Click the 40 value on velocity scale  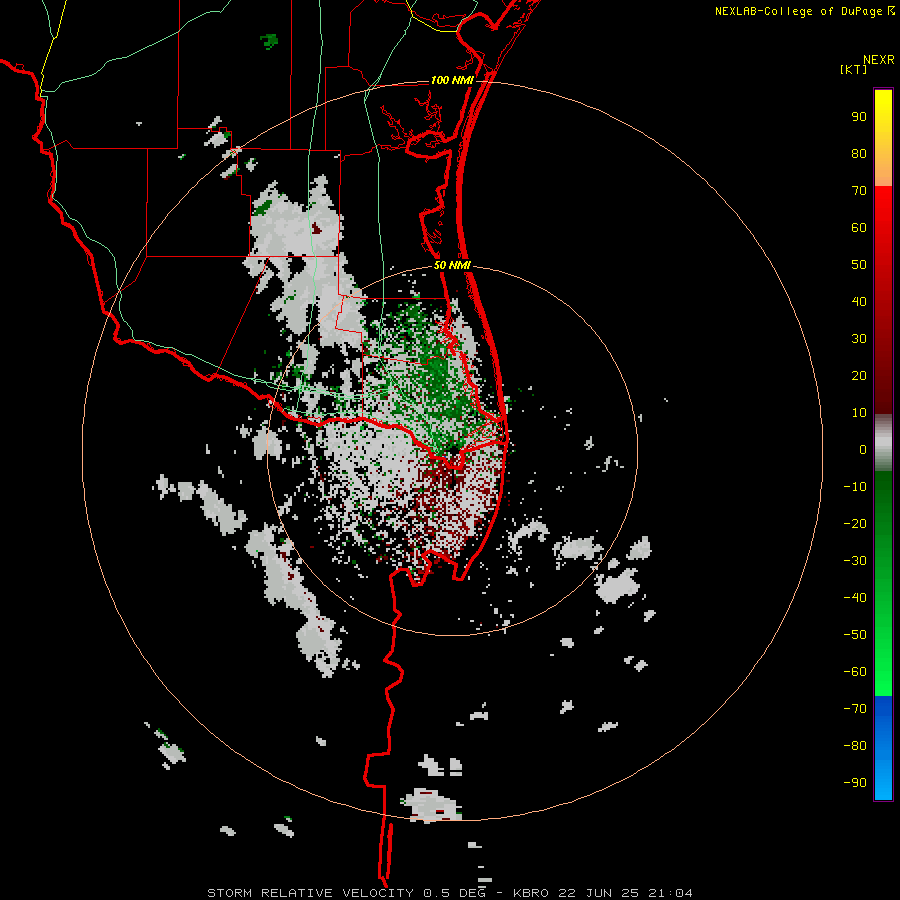click(x=859, y=302)
